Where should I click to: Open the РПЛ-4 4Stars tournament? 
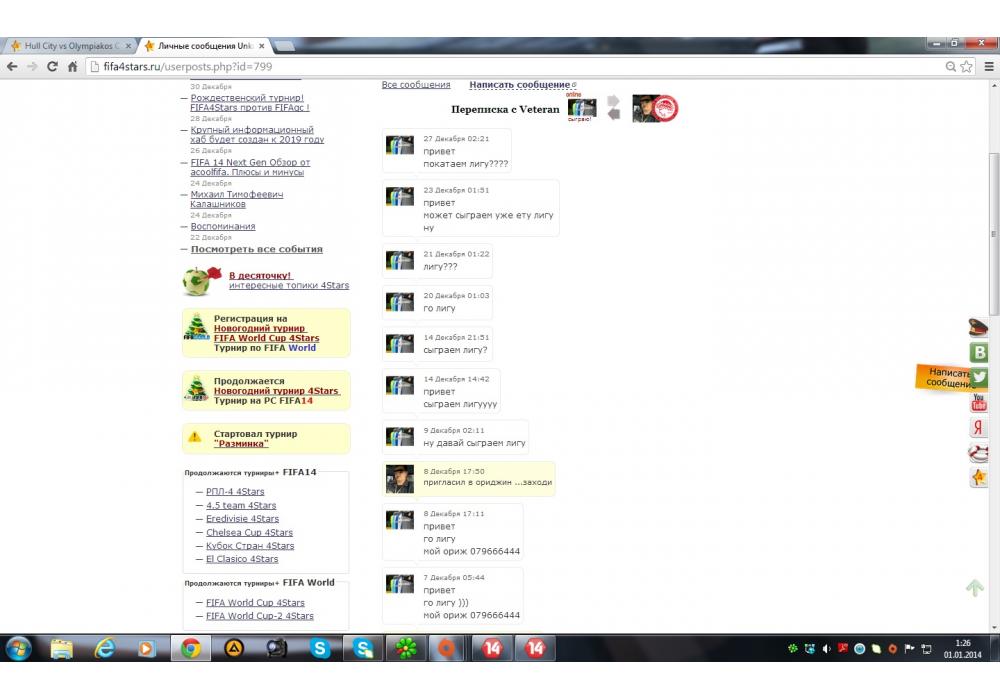[x=235, y=492]
